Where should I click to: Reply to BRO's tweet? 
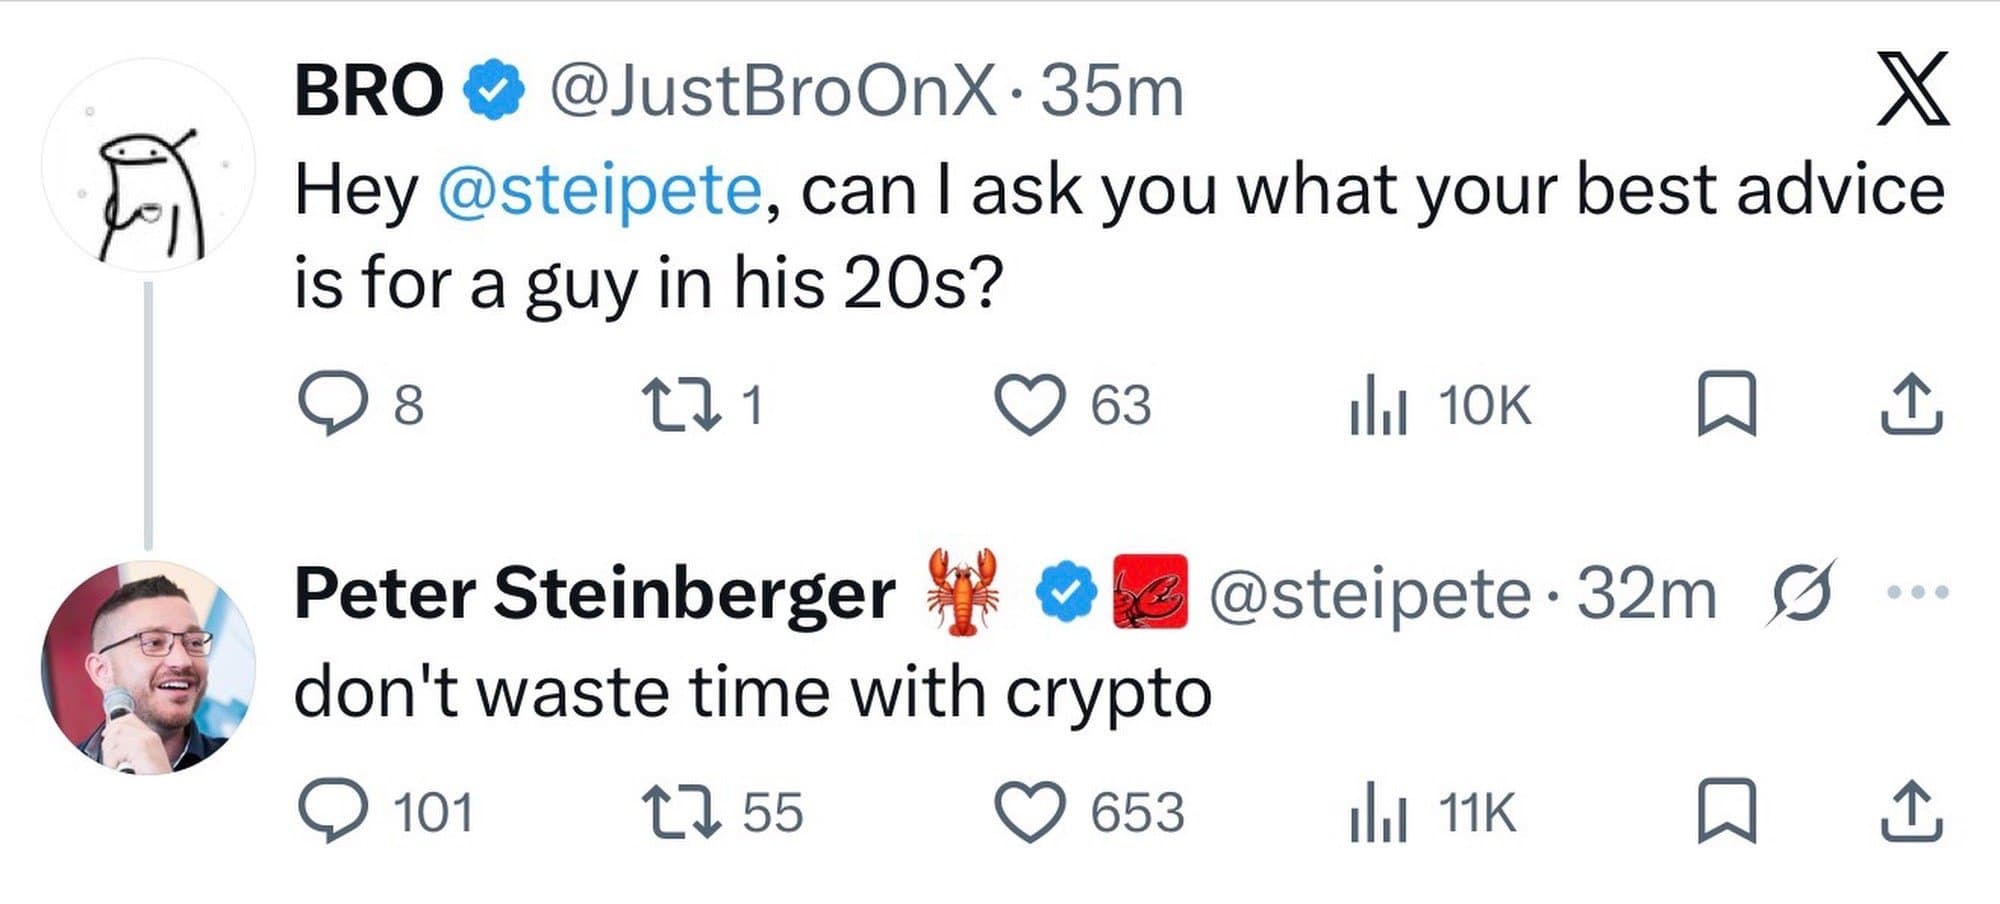332,405
